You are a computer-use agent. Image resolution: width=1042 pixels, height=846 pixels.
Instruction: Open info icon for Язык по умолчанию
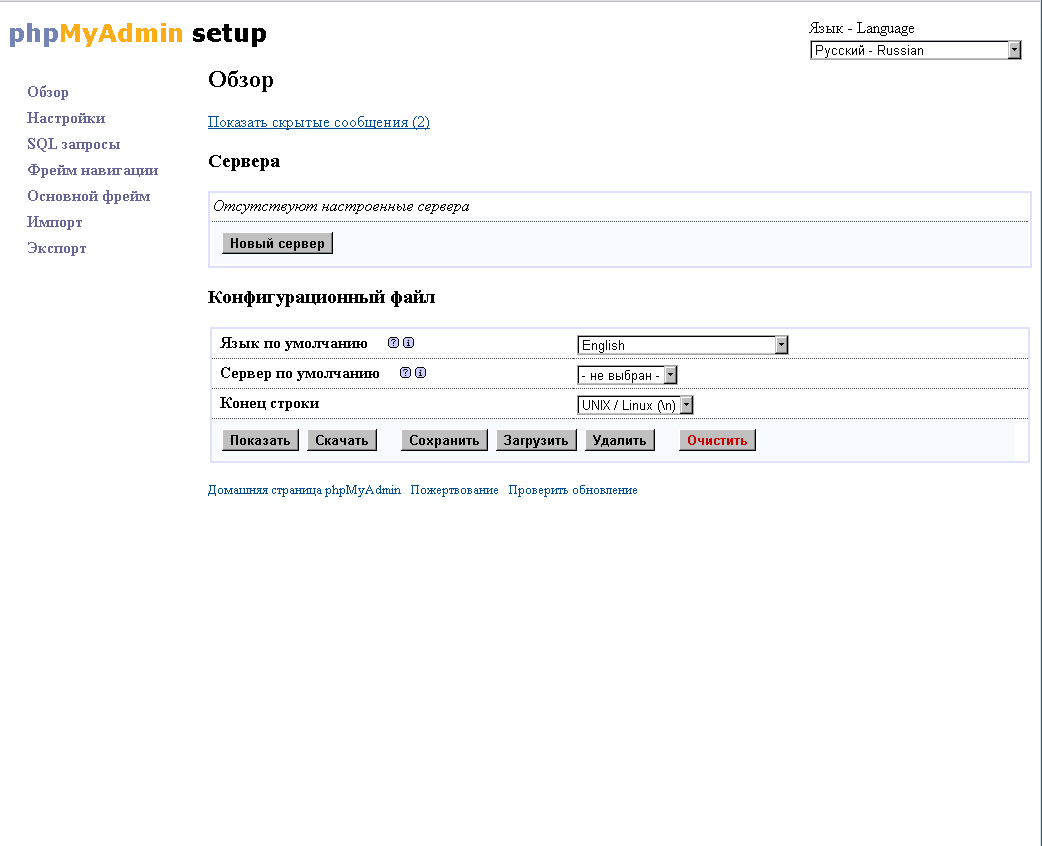(409, 343)
